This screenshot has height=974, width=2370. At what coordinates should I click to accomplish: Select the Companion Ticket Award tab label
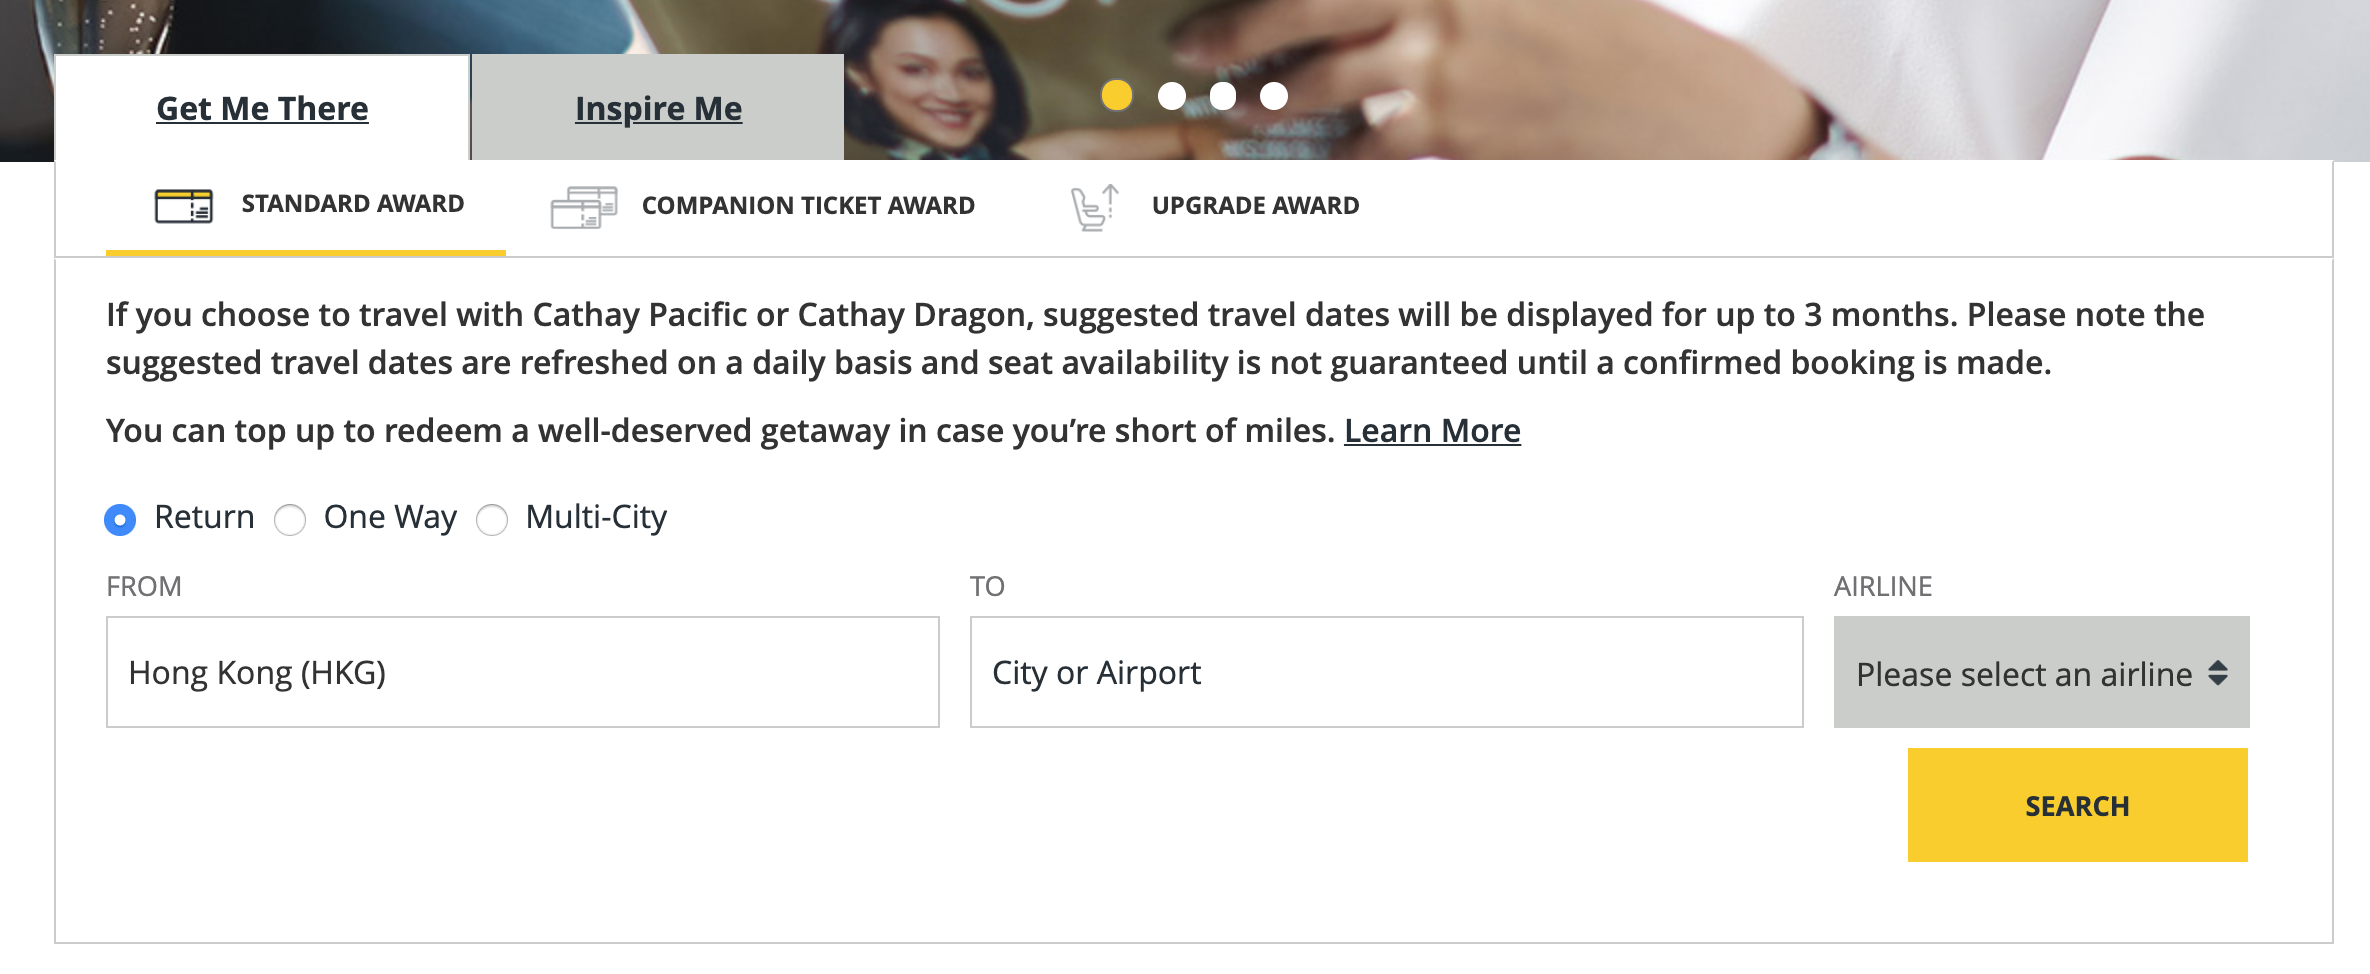click(807, 205)
